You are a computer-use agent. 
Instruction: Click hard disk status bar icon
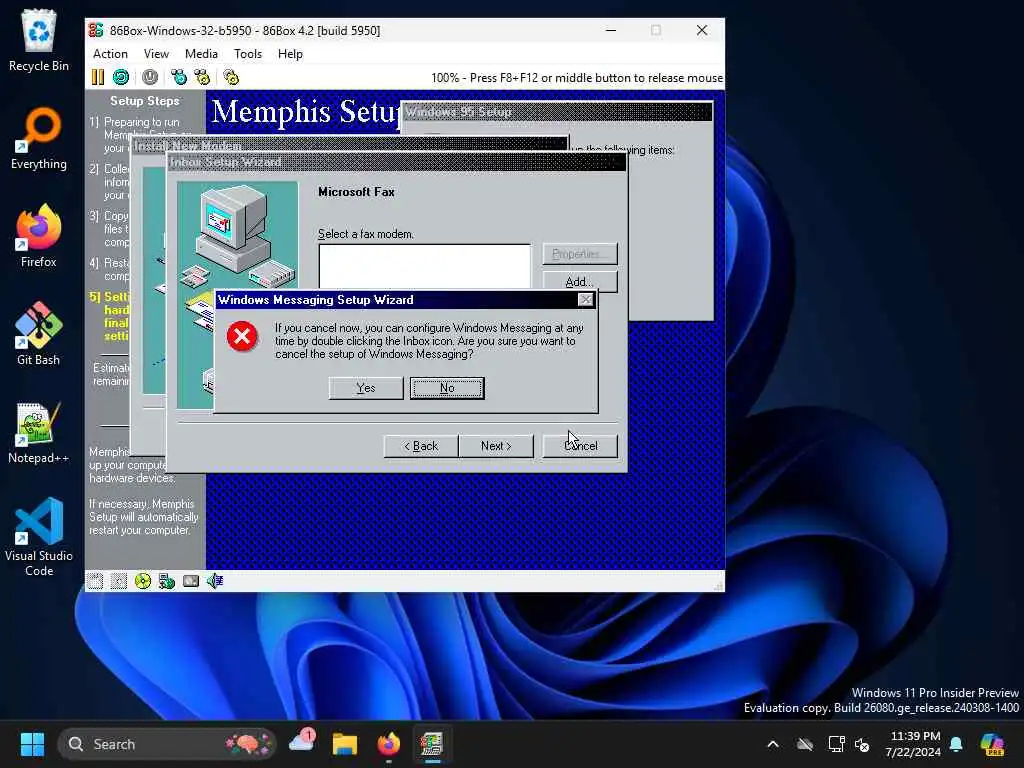(191, 581)
